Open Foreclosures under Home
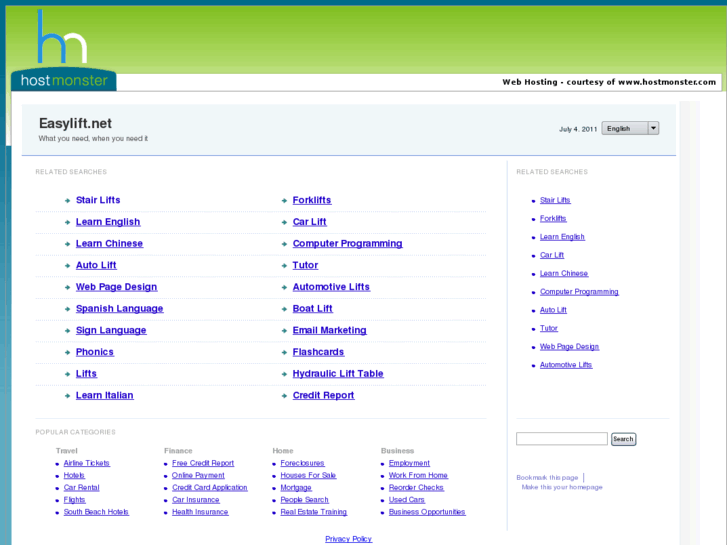The image size is (727, 545). click(302, 463)
